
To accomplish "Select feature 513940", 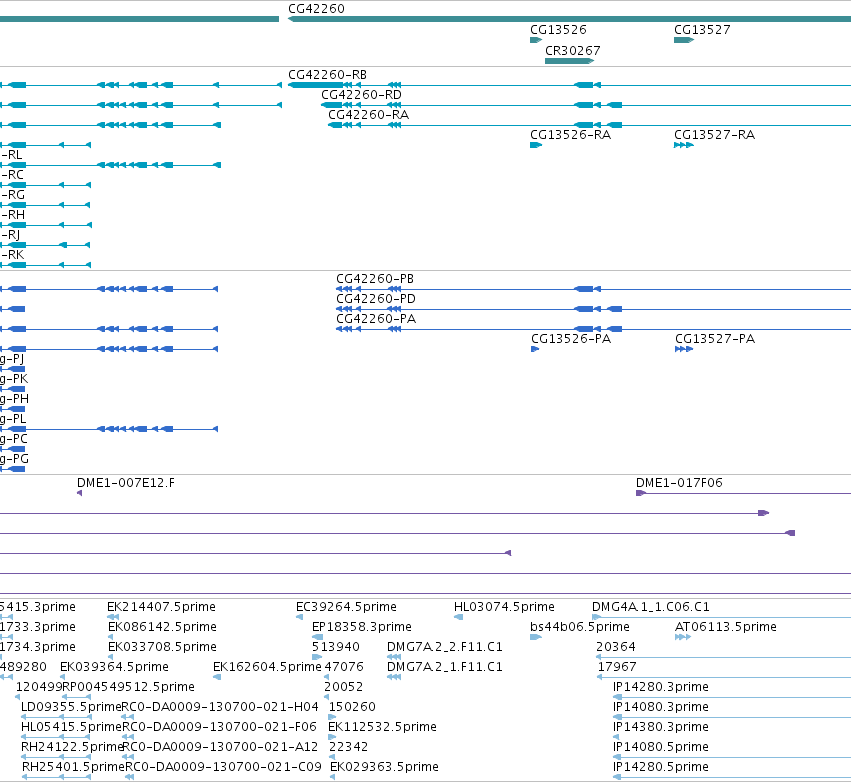I will click(x=335, y=647).
